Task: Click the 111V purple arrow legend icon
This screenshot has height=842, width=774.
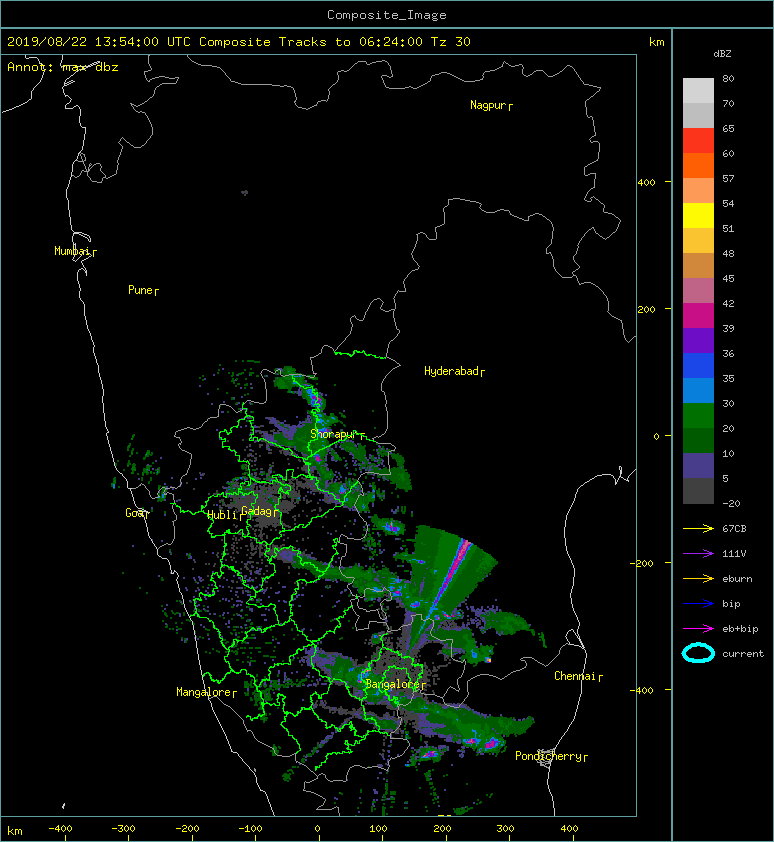Action: (698, 554)
